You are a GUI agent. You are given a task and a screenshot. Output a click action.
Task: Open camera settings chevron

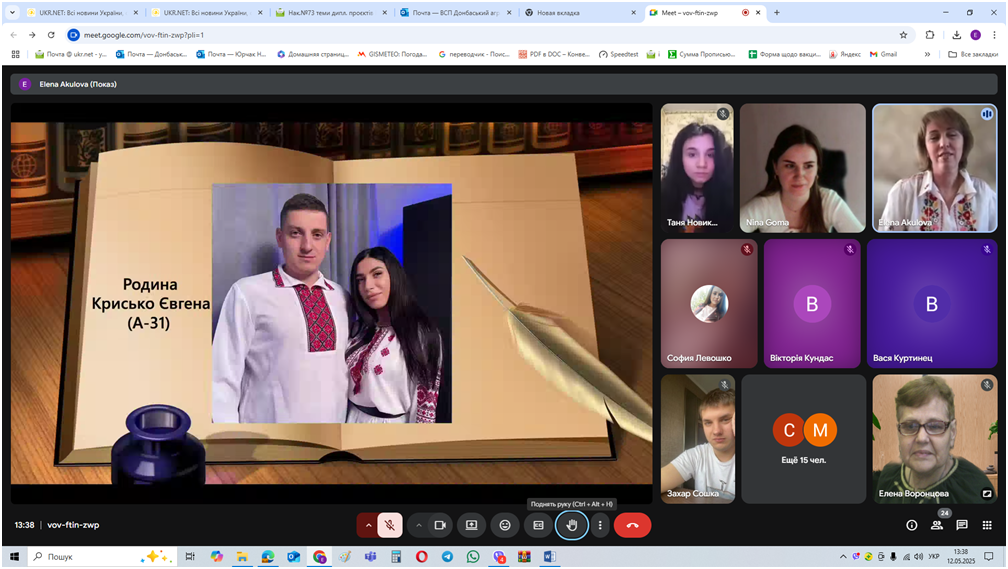[418, 525]
